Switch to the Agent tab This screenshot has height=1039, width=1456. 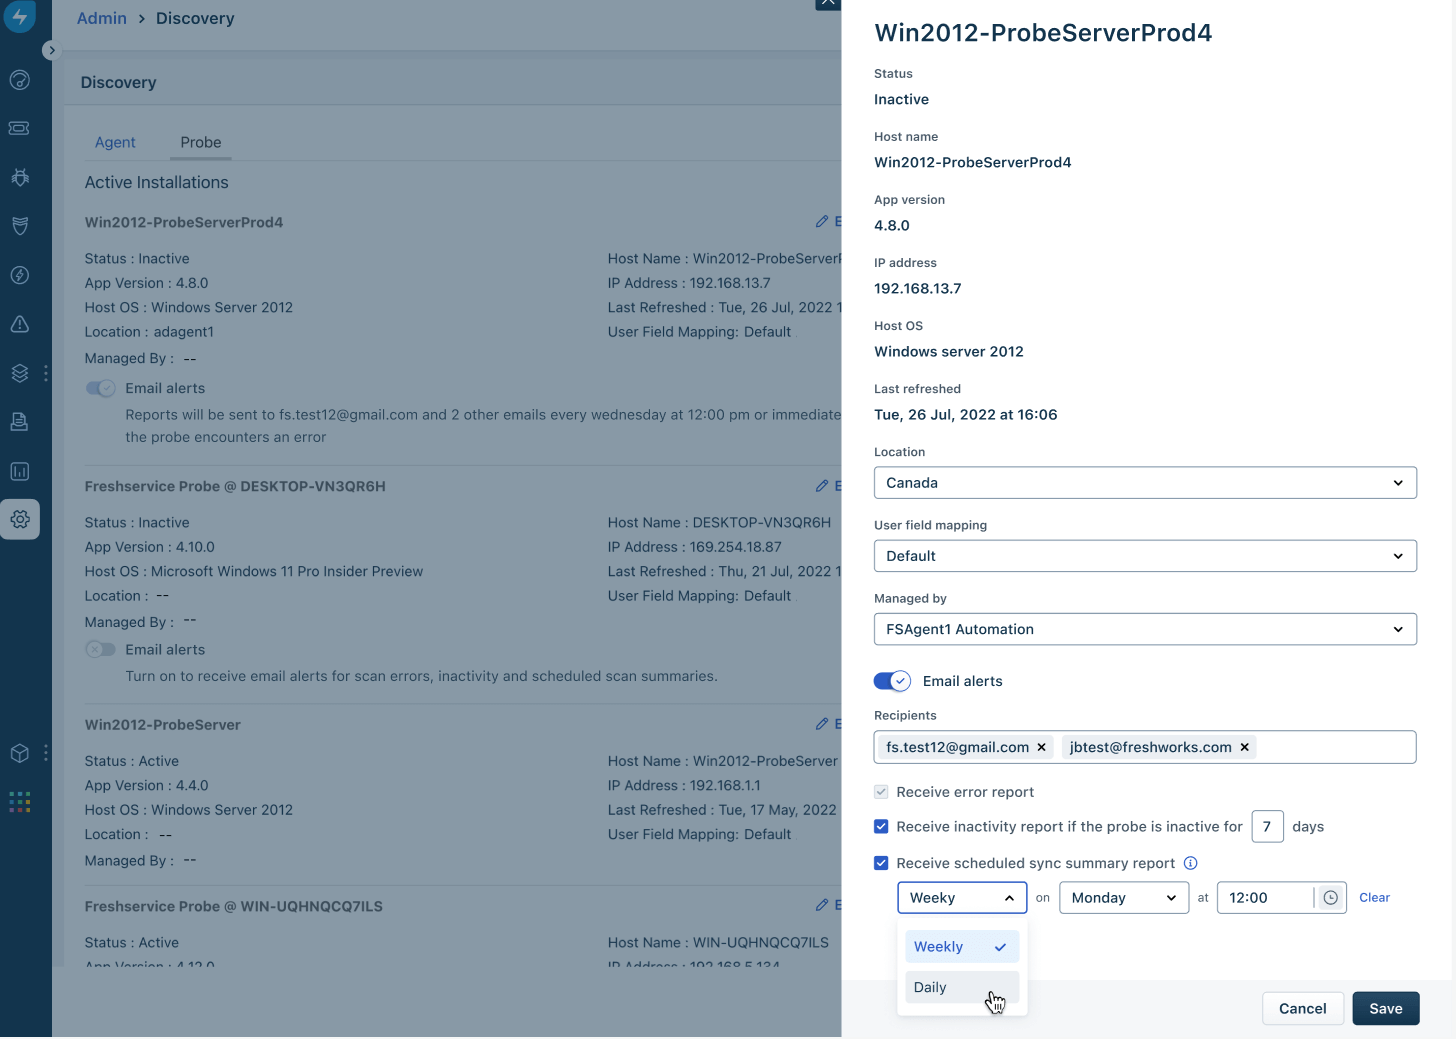click(x=115, y=142)
